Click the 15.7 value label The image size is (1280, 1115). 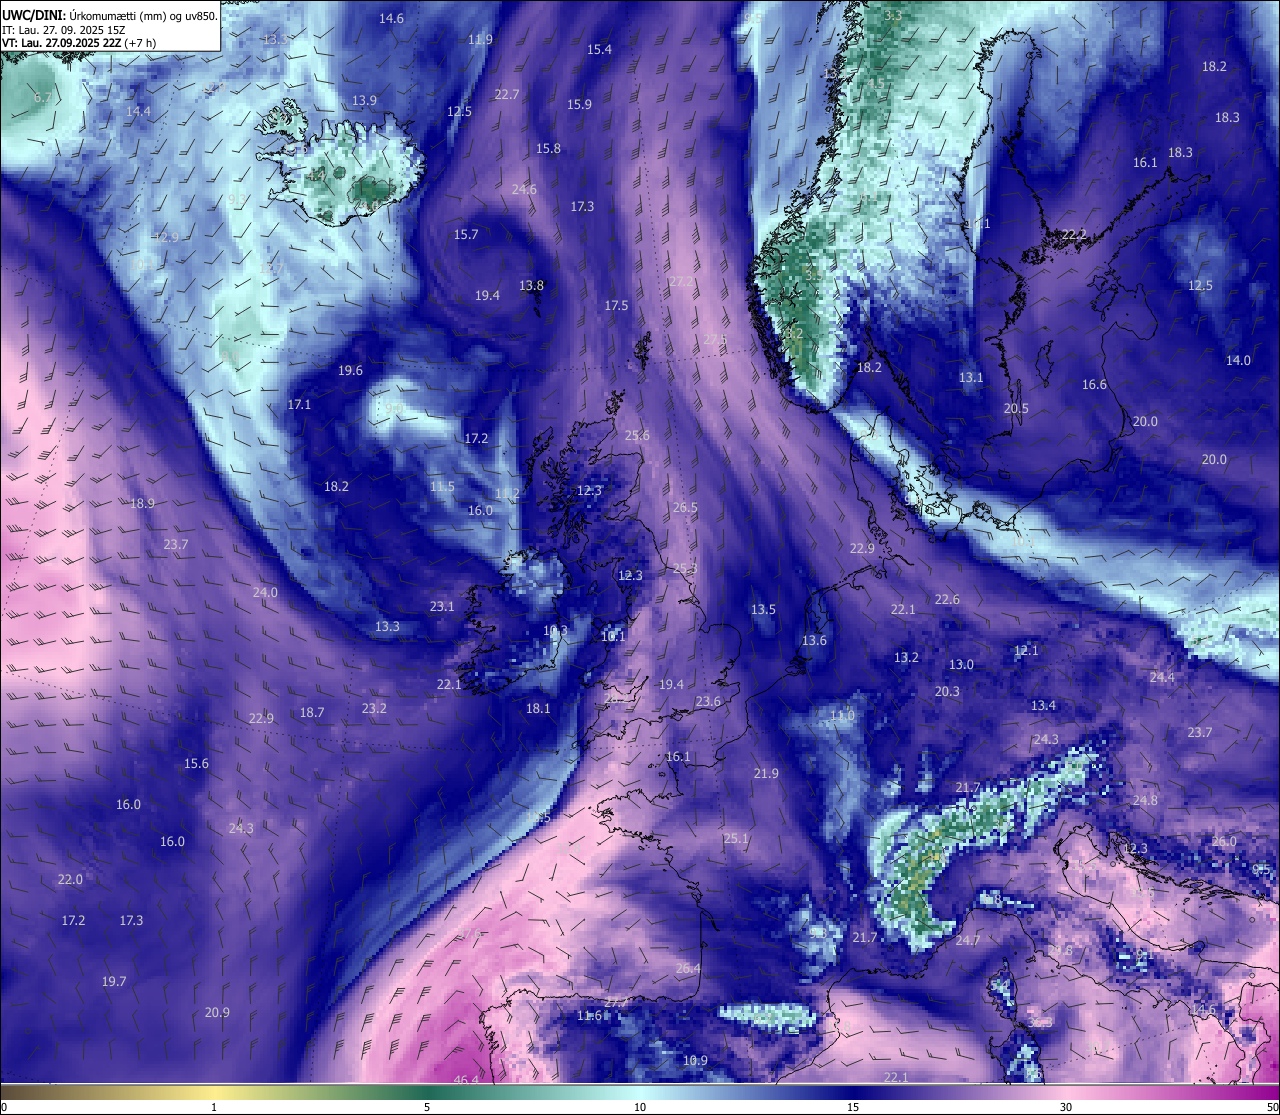coord(466,235)
